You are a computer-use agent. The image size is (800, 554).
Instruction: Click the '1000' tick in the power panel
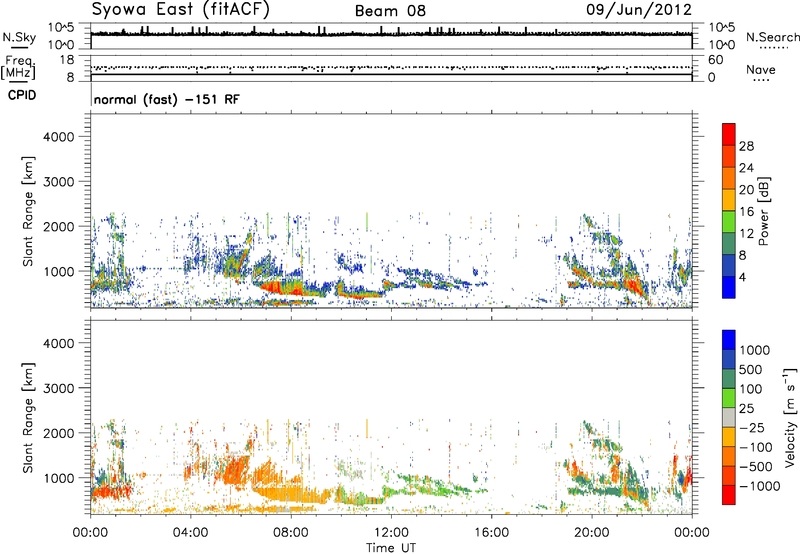point(59,271)
